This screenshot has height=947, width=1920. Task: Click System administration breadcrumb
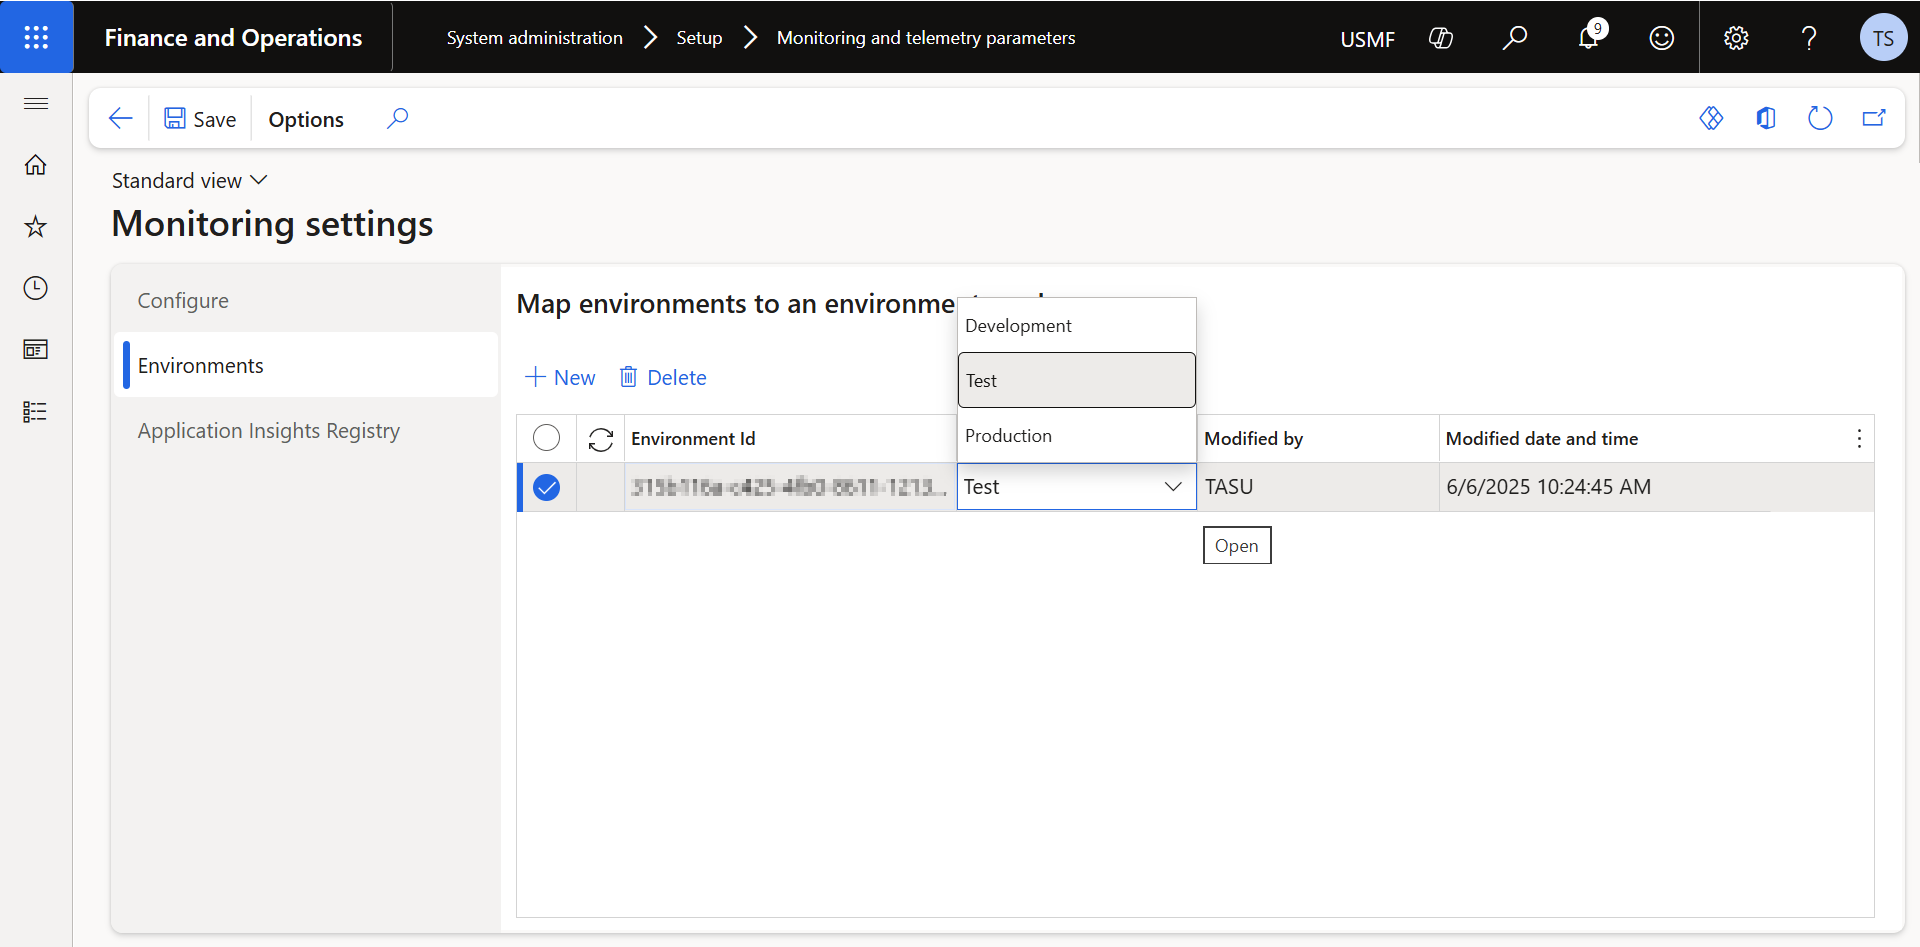click(x=534, y=38)
